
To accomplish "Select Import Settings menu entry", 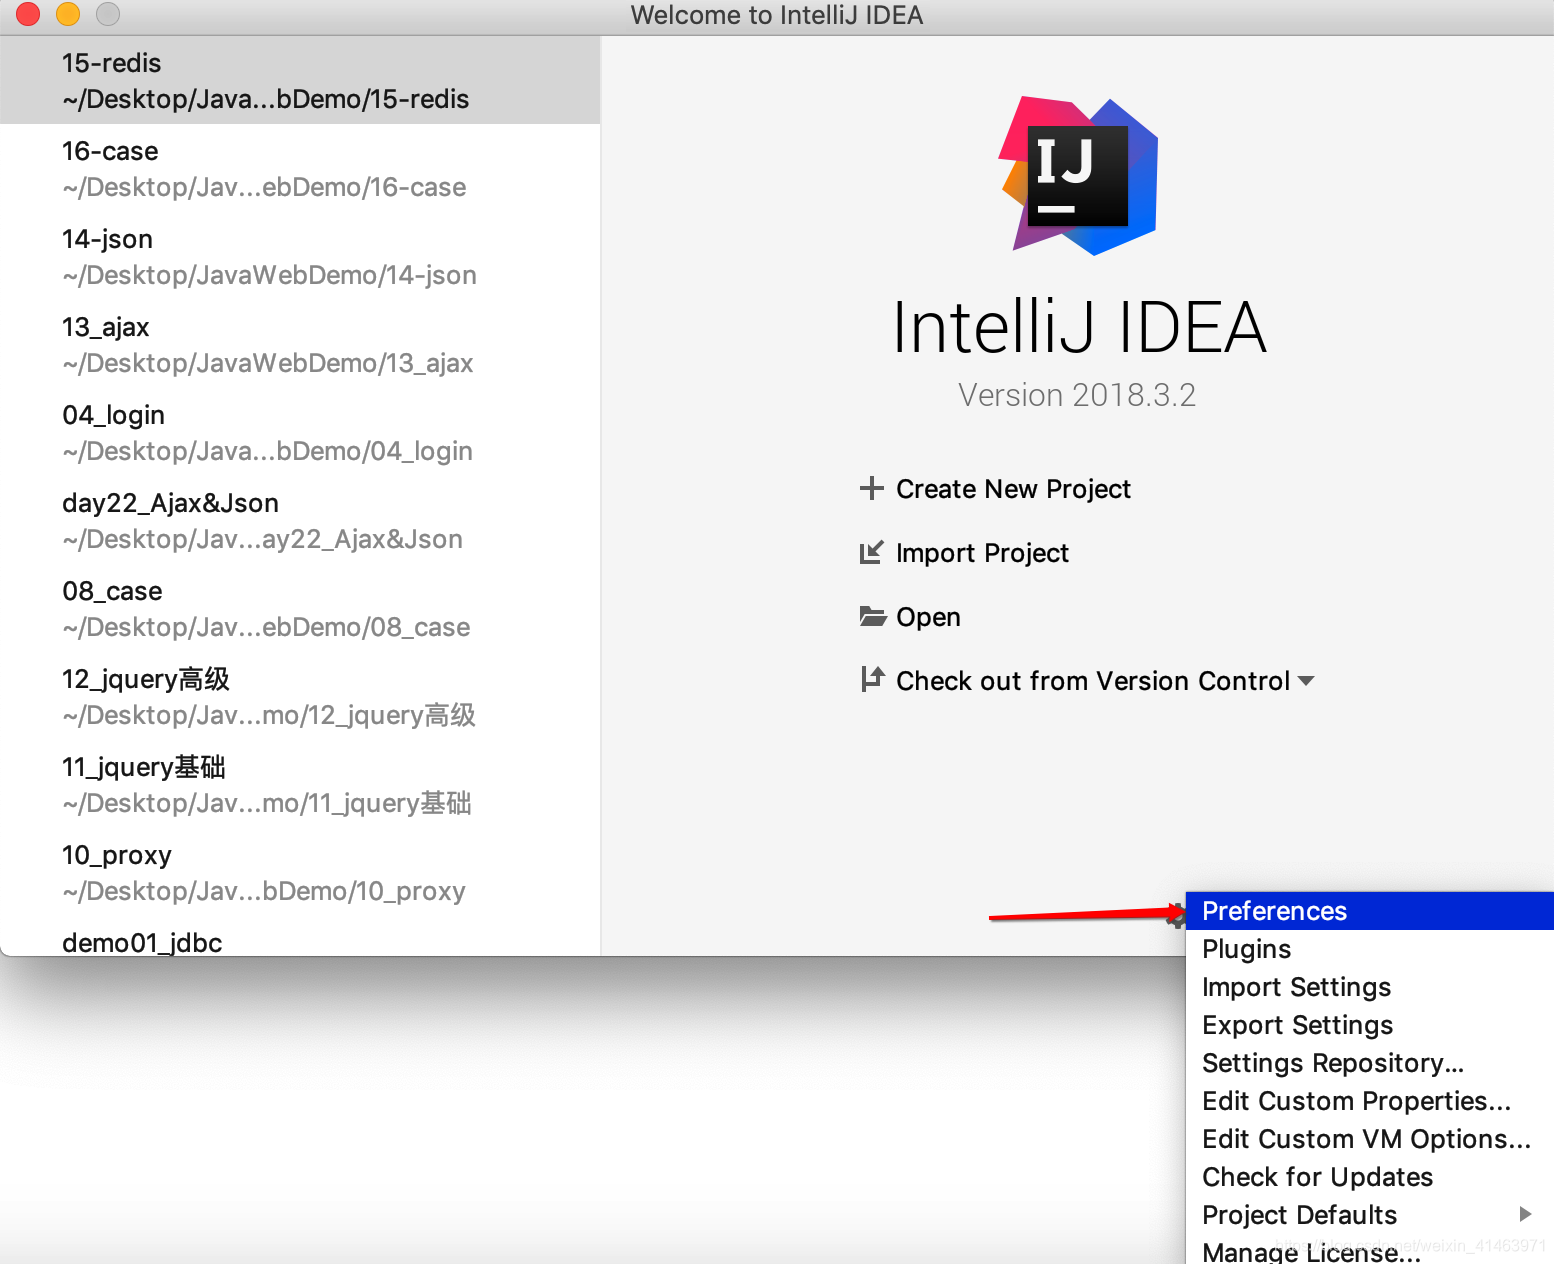I will point(1369,987).
